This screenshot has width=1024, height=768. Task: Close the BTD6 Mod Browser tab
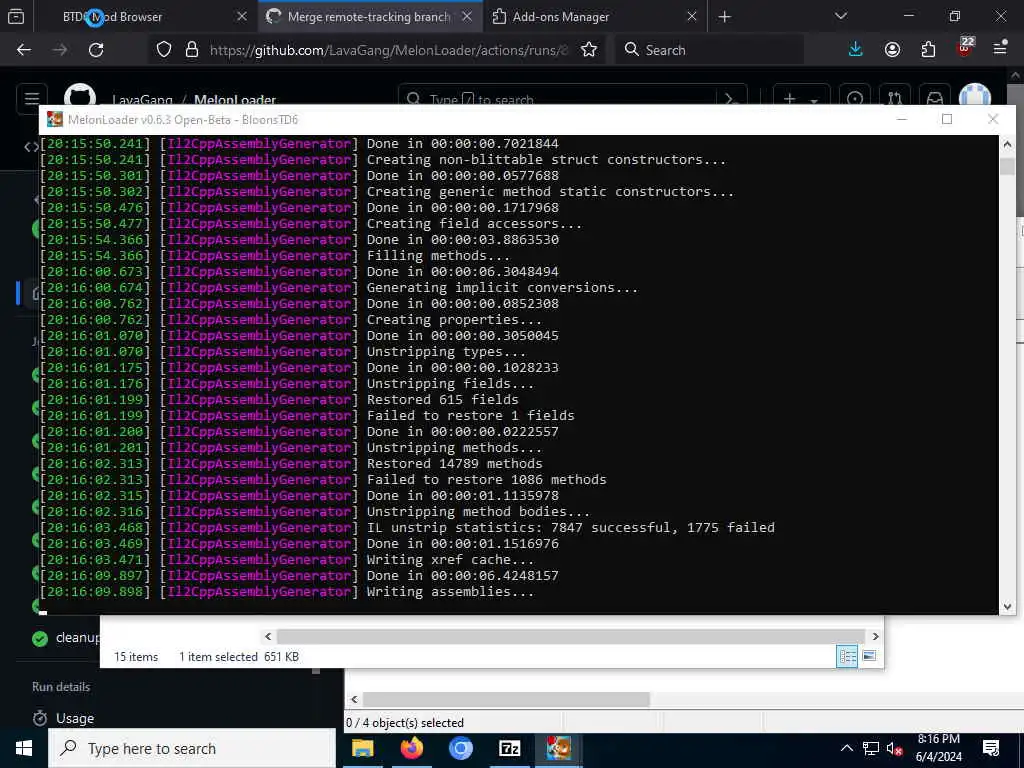click(x=242, y=17)
